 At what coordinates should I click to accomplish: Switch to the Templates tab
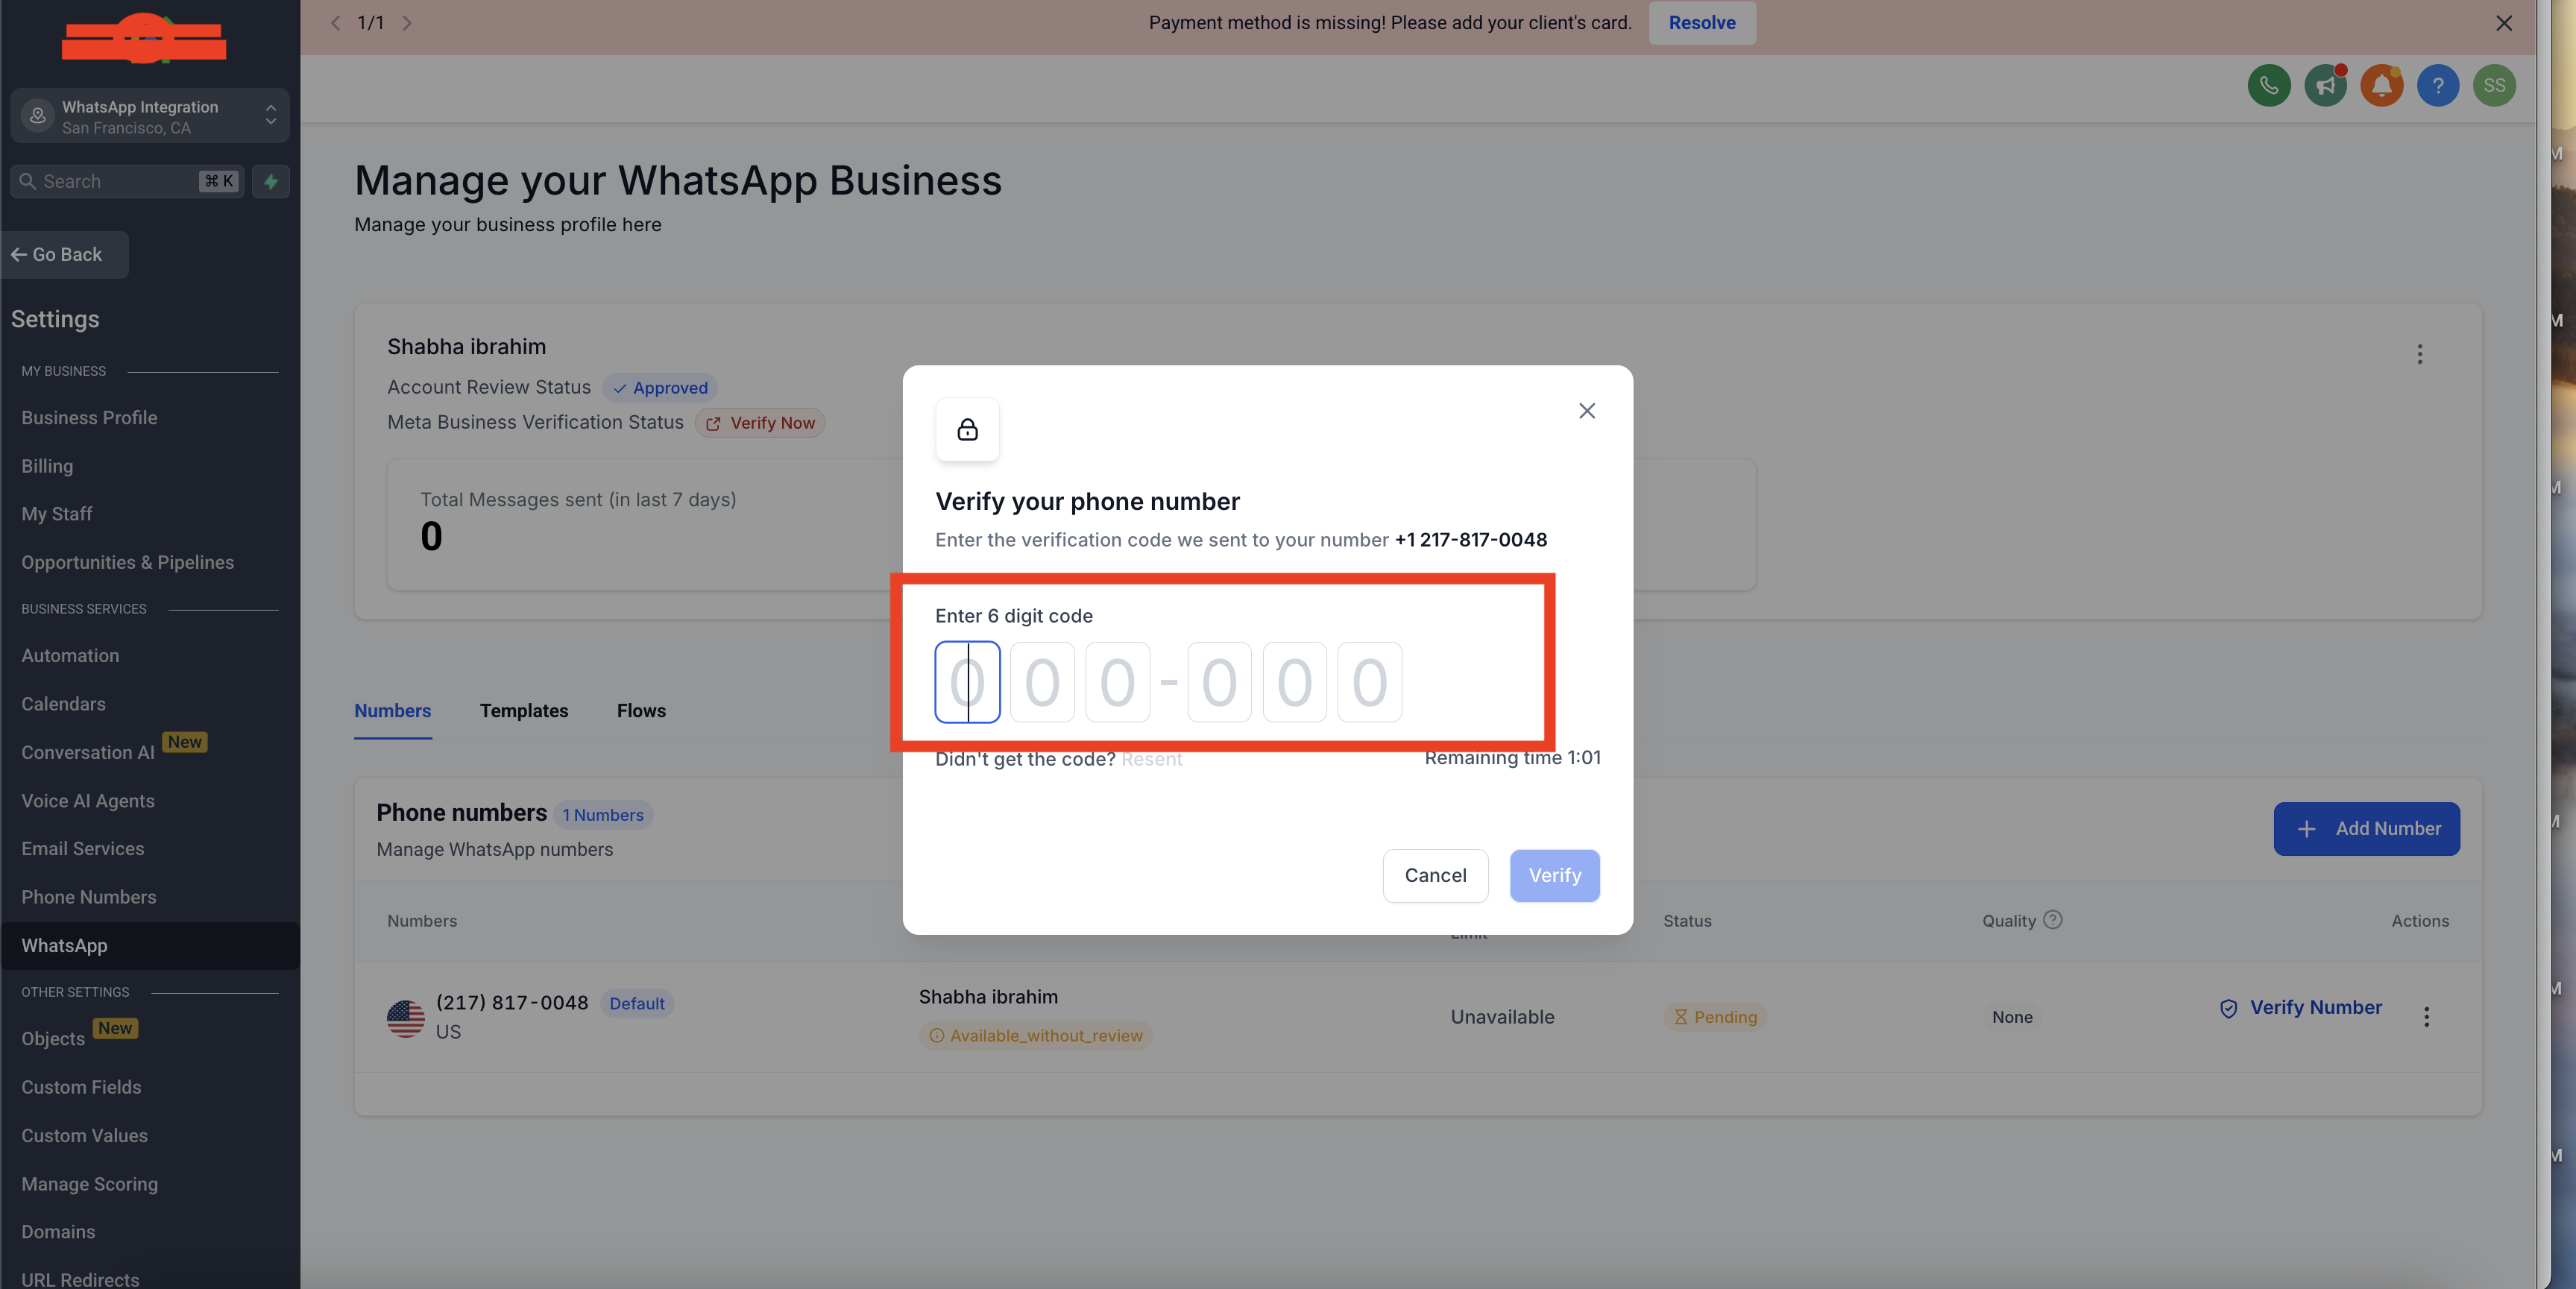523,711
